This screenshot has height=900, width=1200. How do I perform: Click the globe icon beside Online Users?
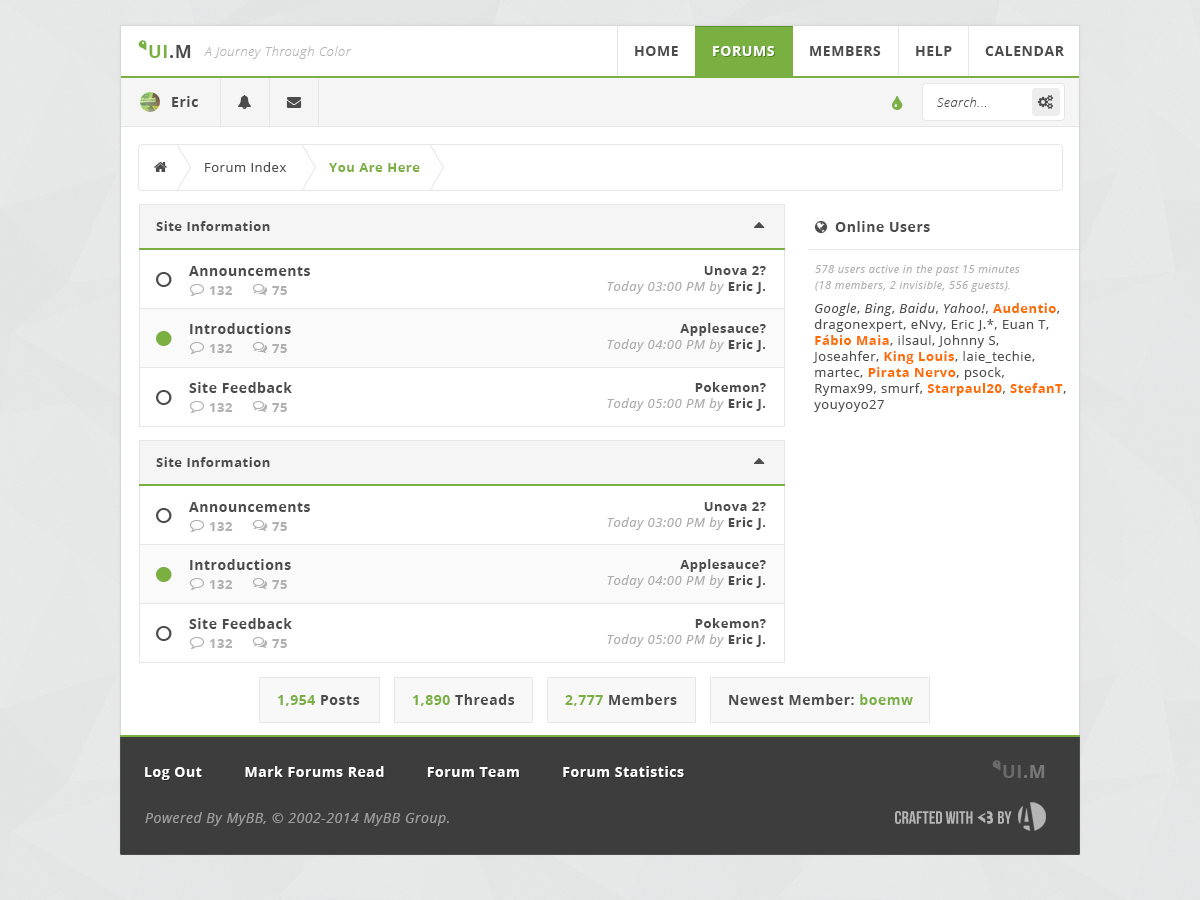pos(821,227)
